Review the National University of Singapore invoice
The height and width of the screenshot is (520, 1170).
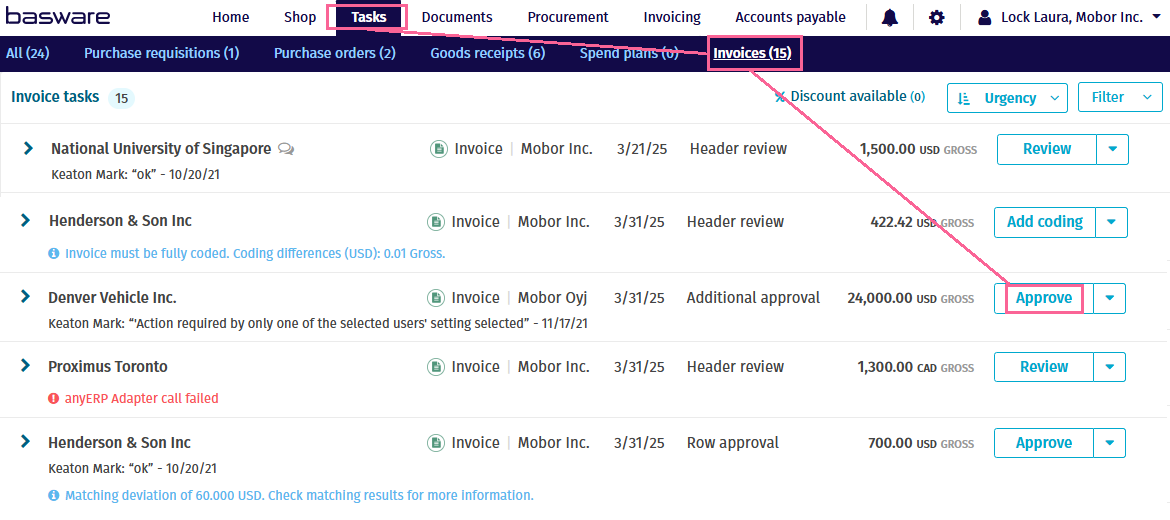click(x=1047, y=149)
